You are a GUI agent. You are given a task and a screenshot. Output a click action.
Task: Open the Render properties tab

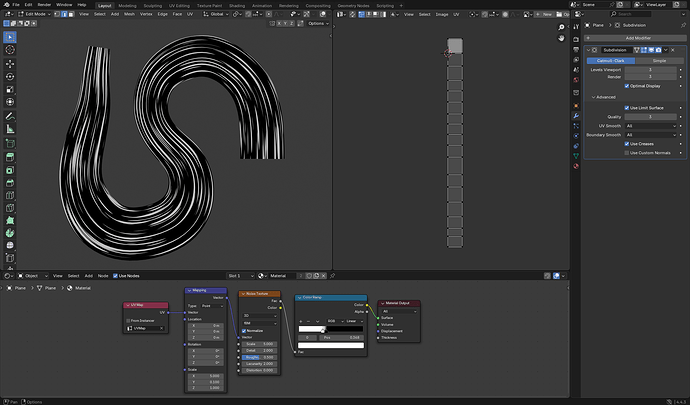[576, 39]
